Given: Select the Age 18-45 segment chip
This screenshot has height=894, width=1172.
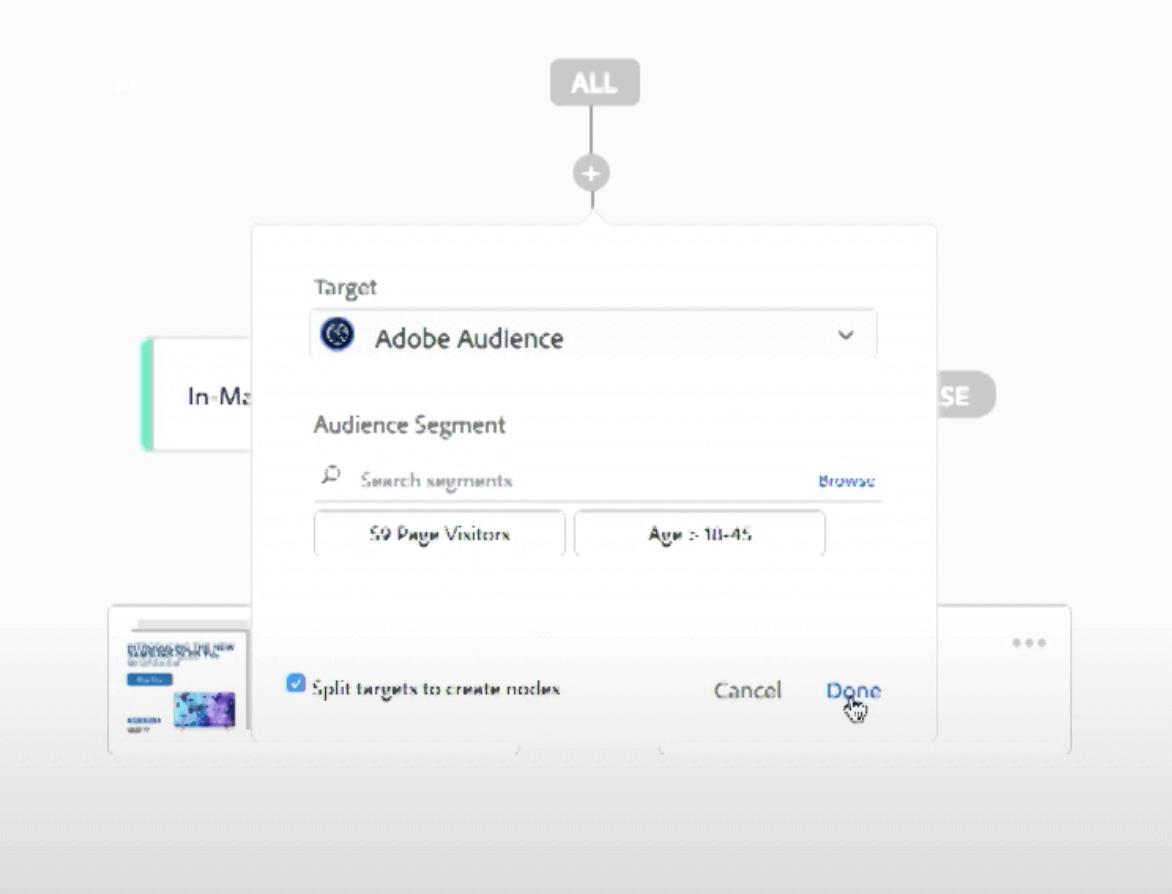Looking at the screenshot, I should (x=700, y=534).
